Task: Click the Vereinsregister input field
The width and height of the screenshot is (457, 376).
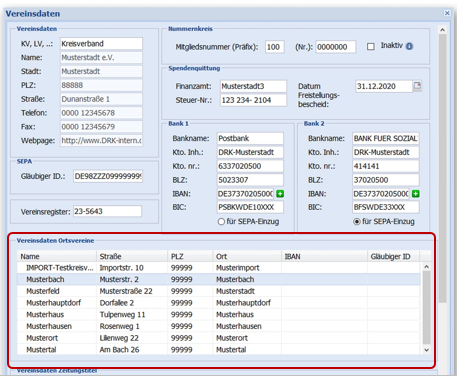Action: 107,211
